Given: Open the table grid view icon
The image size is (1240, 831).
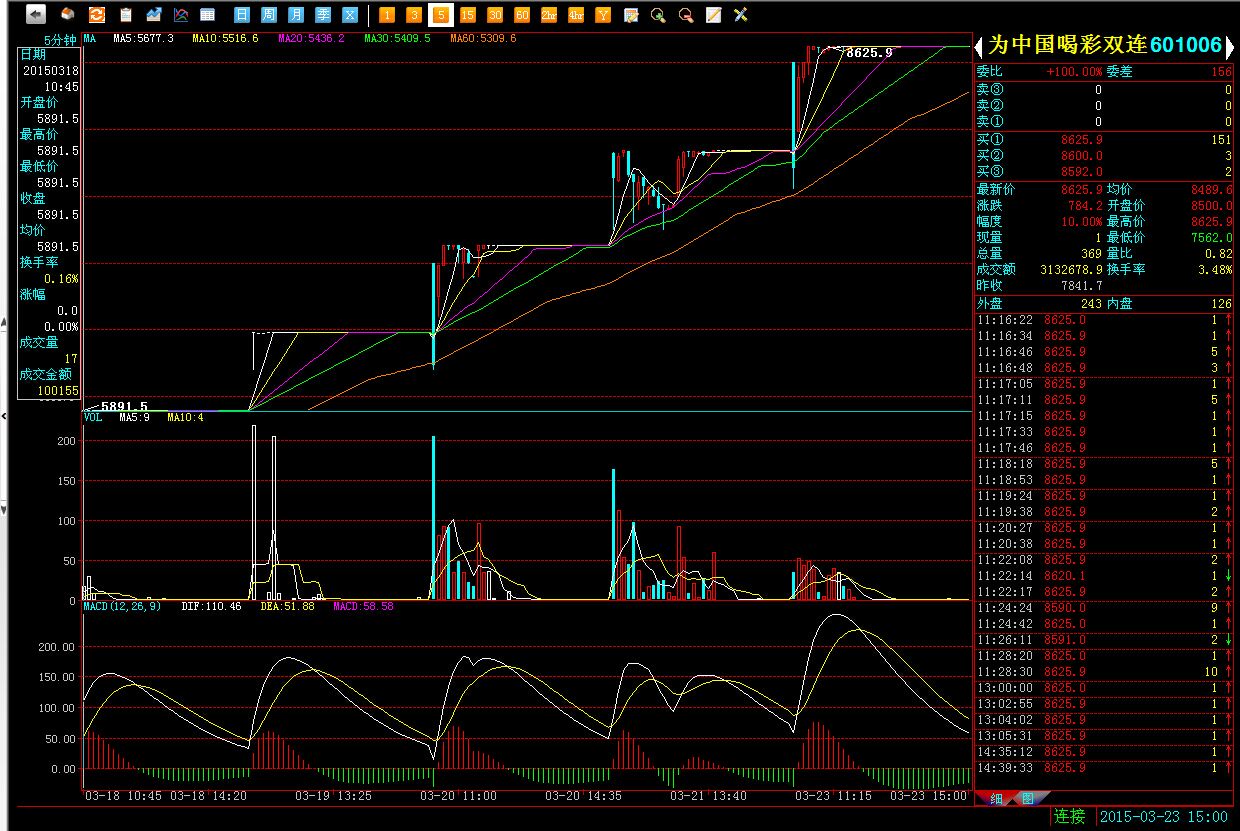Looking at the screenshot, I should point(207,15).
